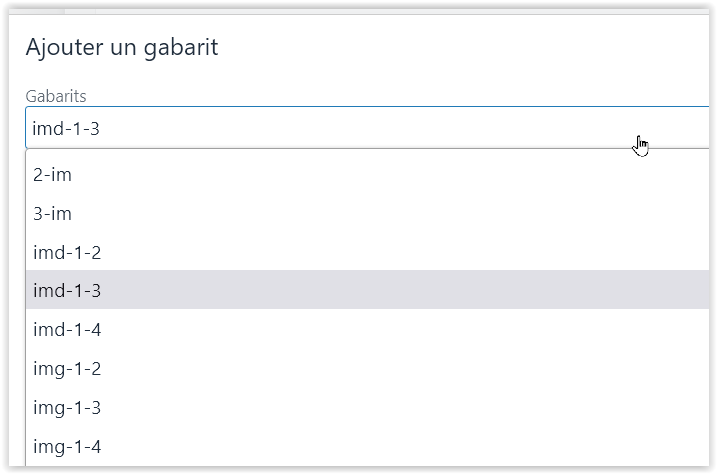Image resolution: width=717 pixels, height=474 pixels.
Task: Click the imd-1-3 text in Gabarits field
Action: (x=66, y=128)
